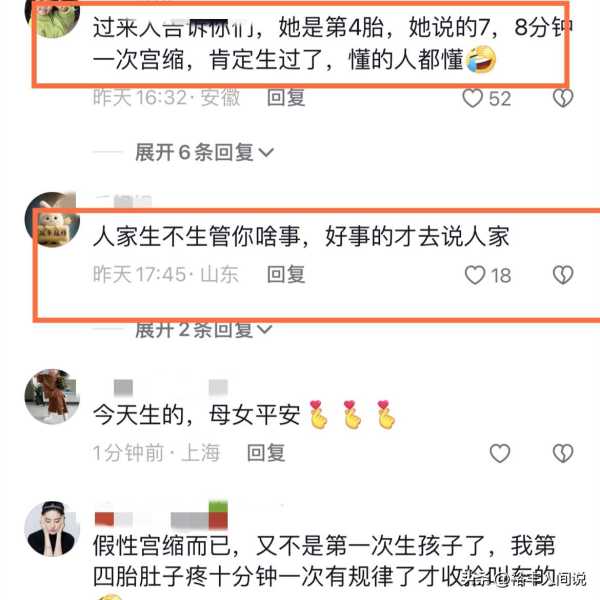The image size is (600, 600).
Task: Open the green-clothed avatar profile
Action: point(52,15)
